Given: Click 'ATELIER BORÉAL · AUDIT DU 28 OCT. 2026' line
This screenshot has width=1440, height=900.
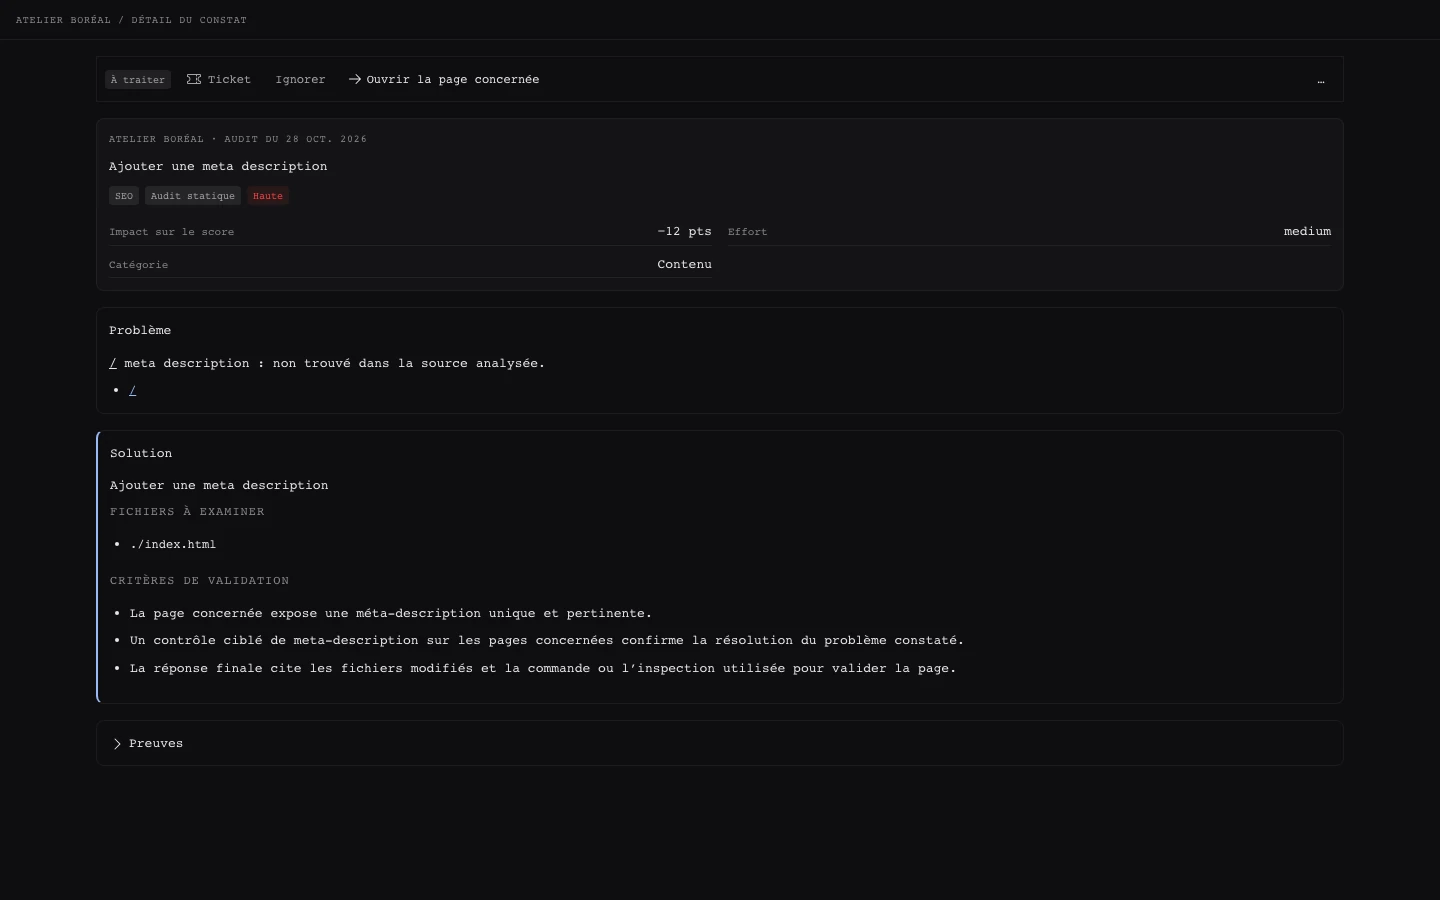Looking at the screenshot, I should (238, 139).
